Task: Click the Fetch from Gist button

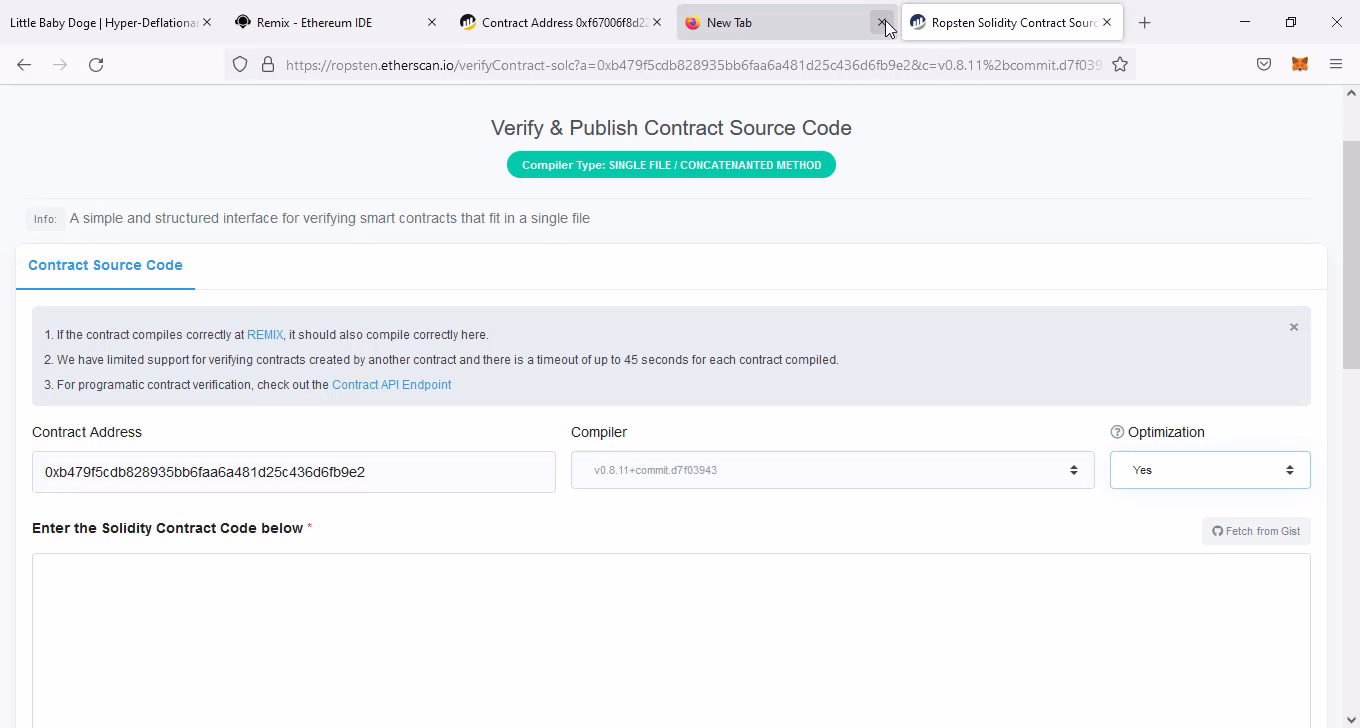Action: [1256, 531]
